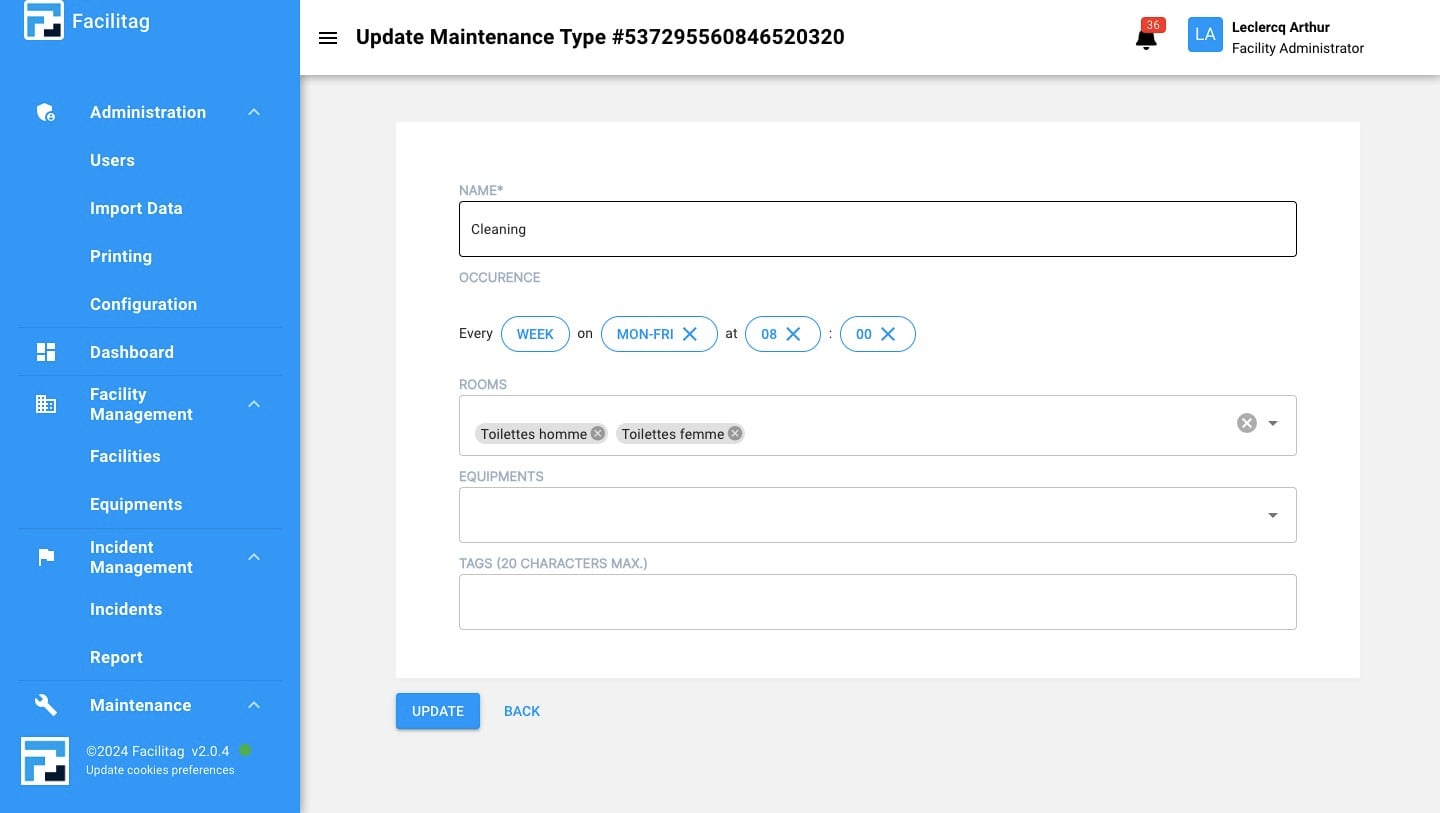Open the Equipments dropdown

point(1273,515)
